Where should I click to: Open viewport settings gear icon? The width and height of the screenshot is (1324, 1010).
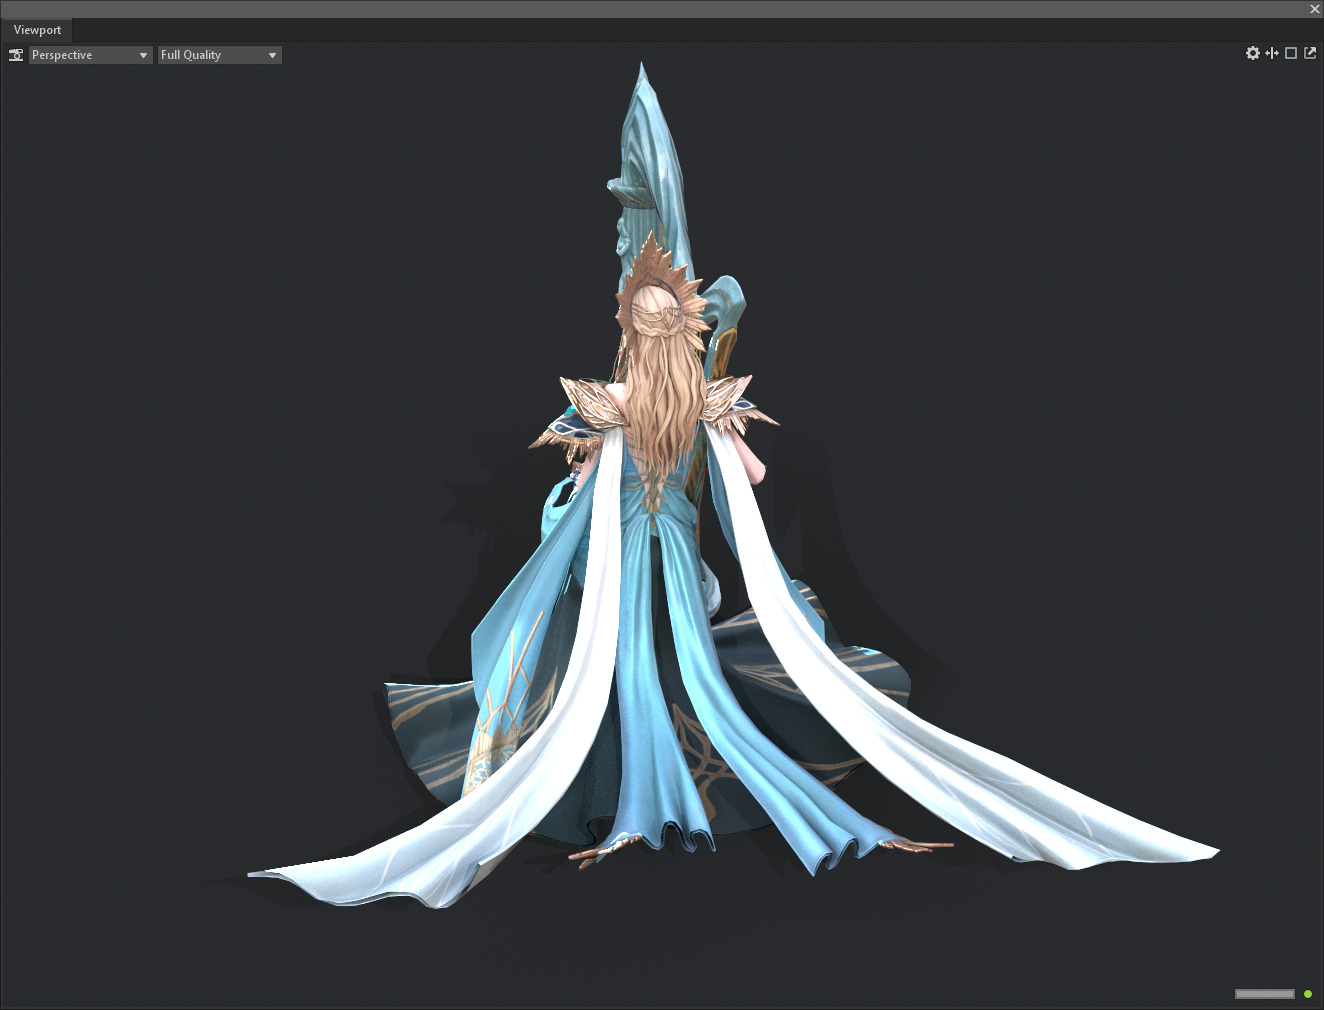1253,53
